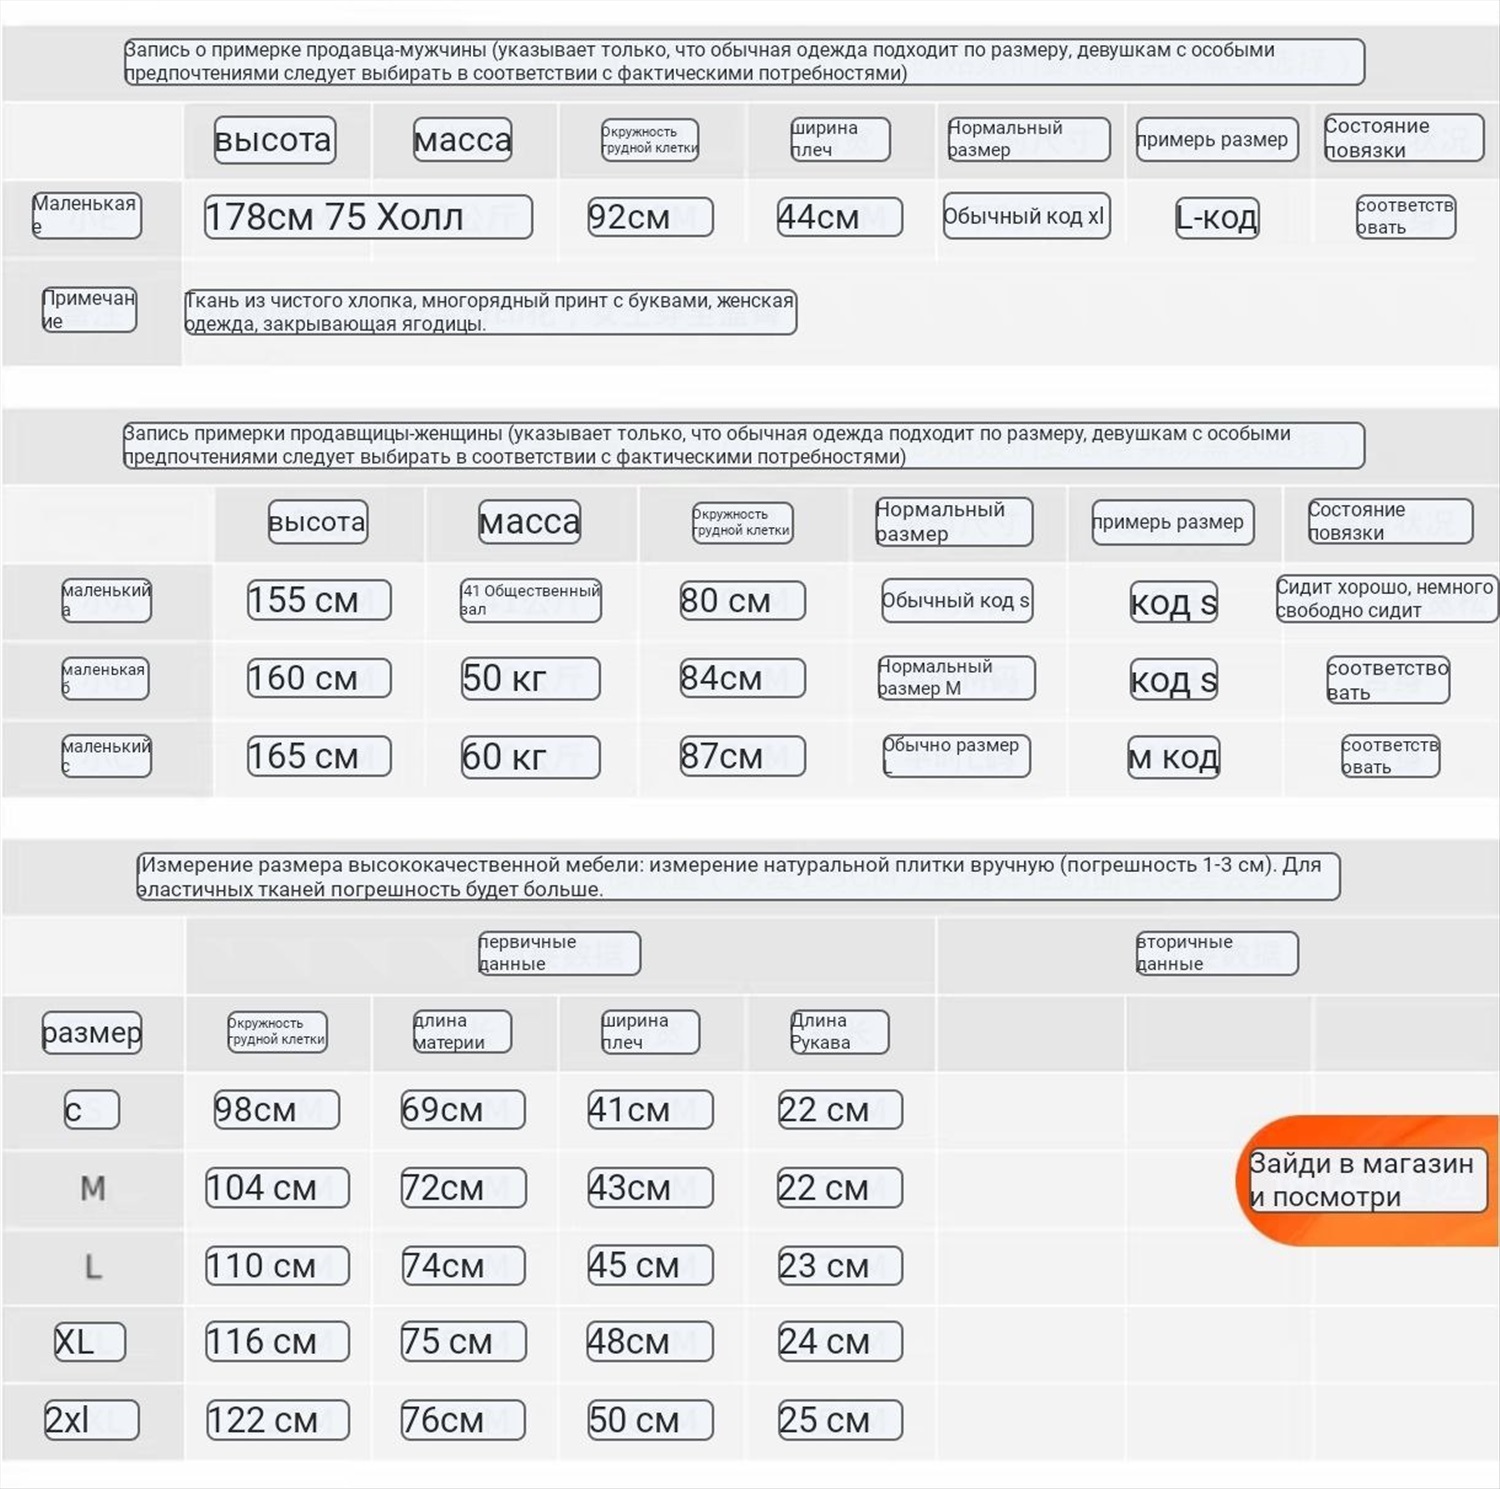
Task: Select the 'первичные данные' column group header
Action: tap(559, 953)
